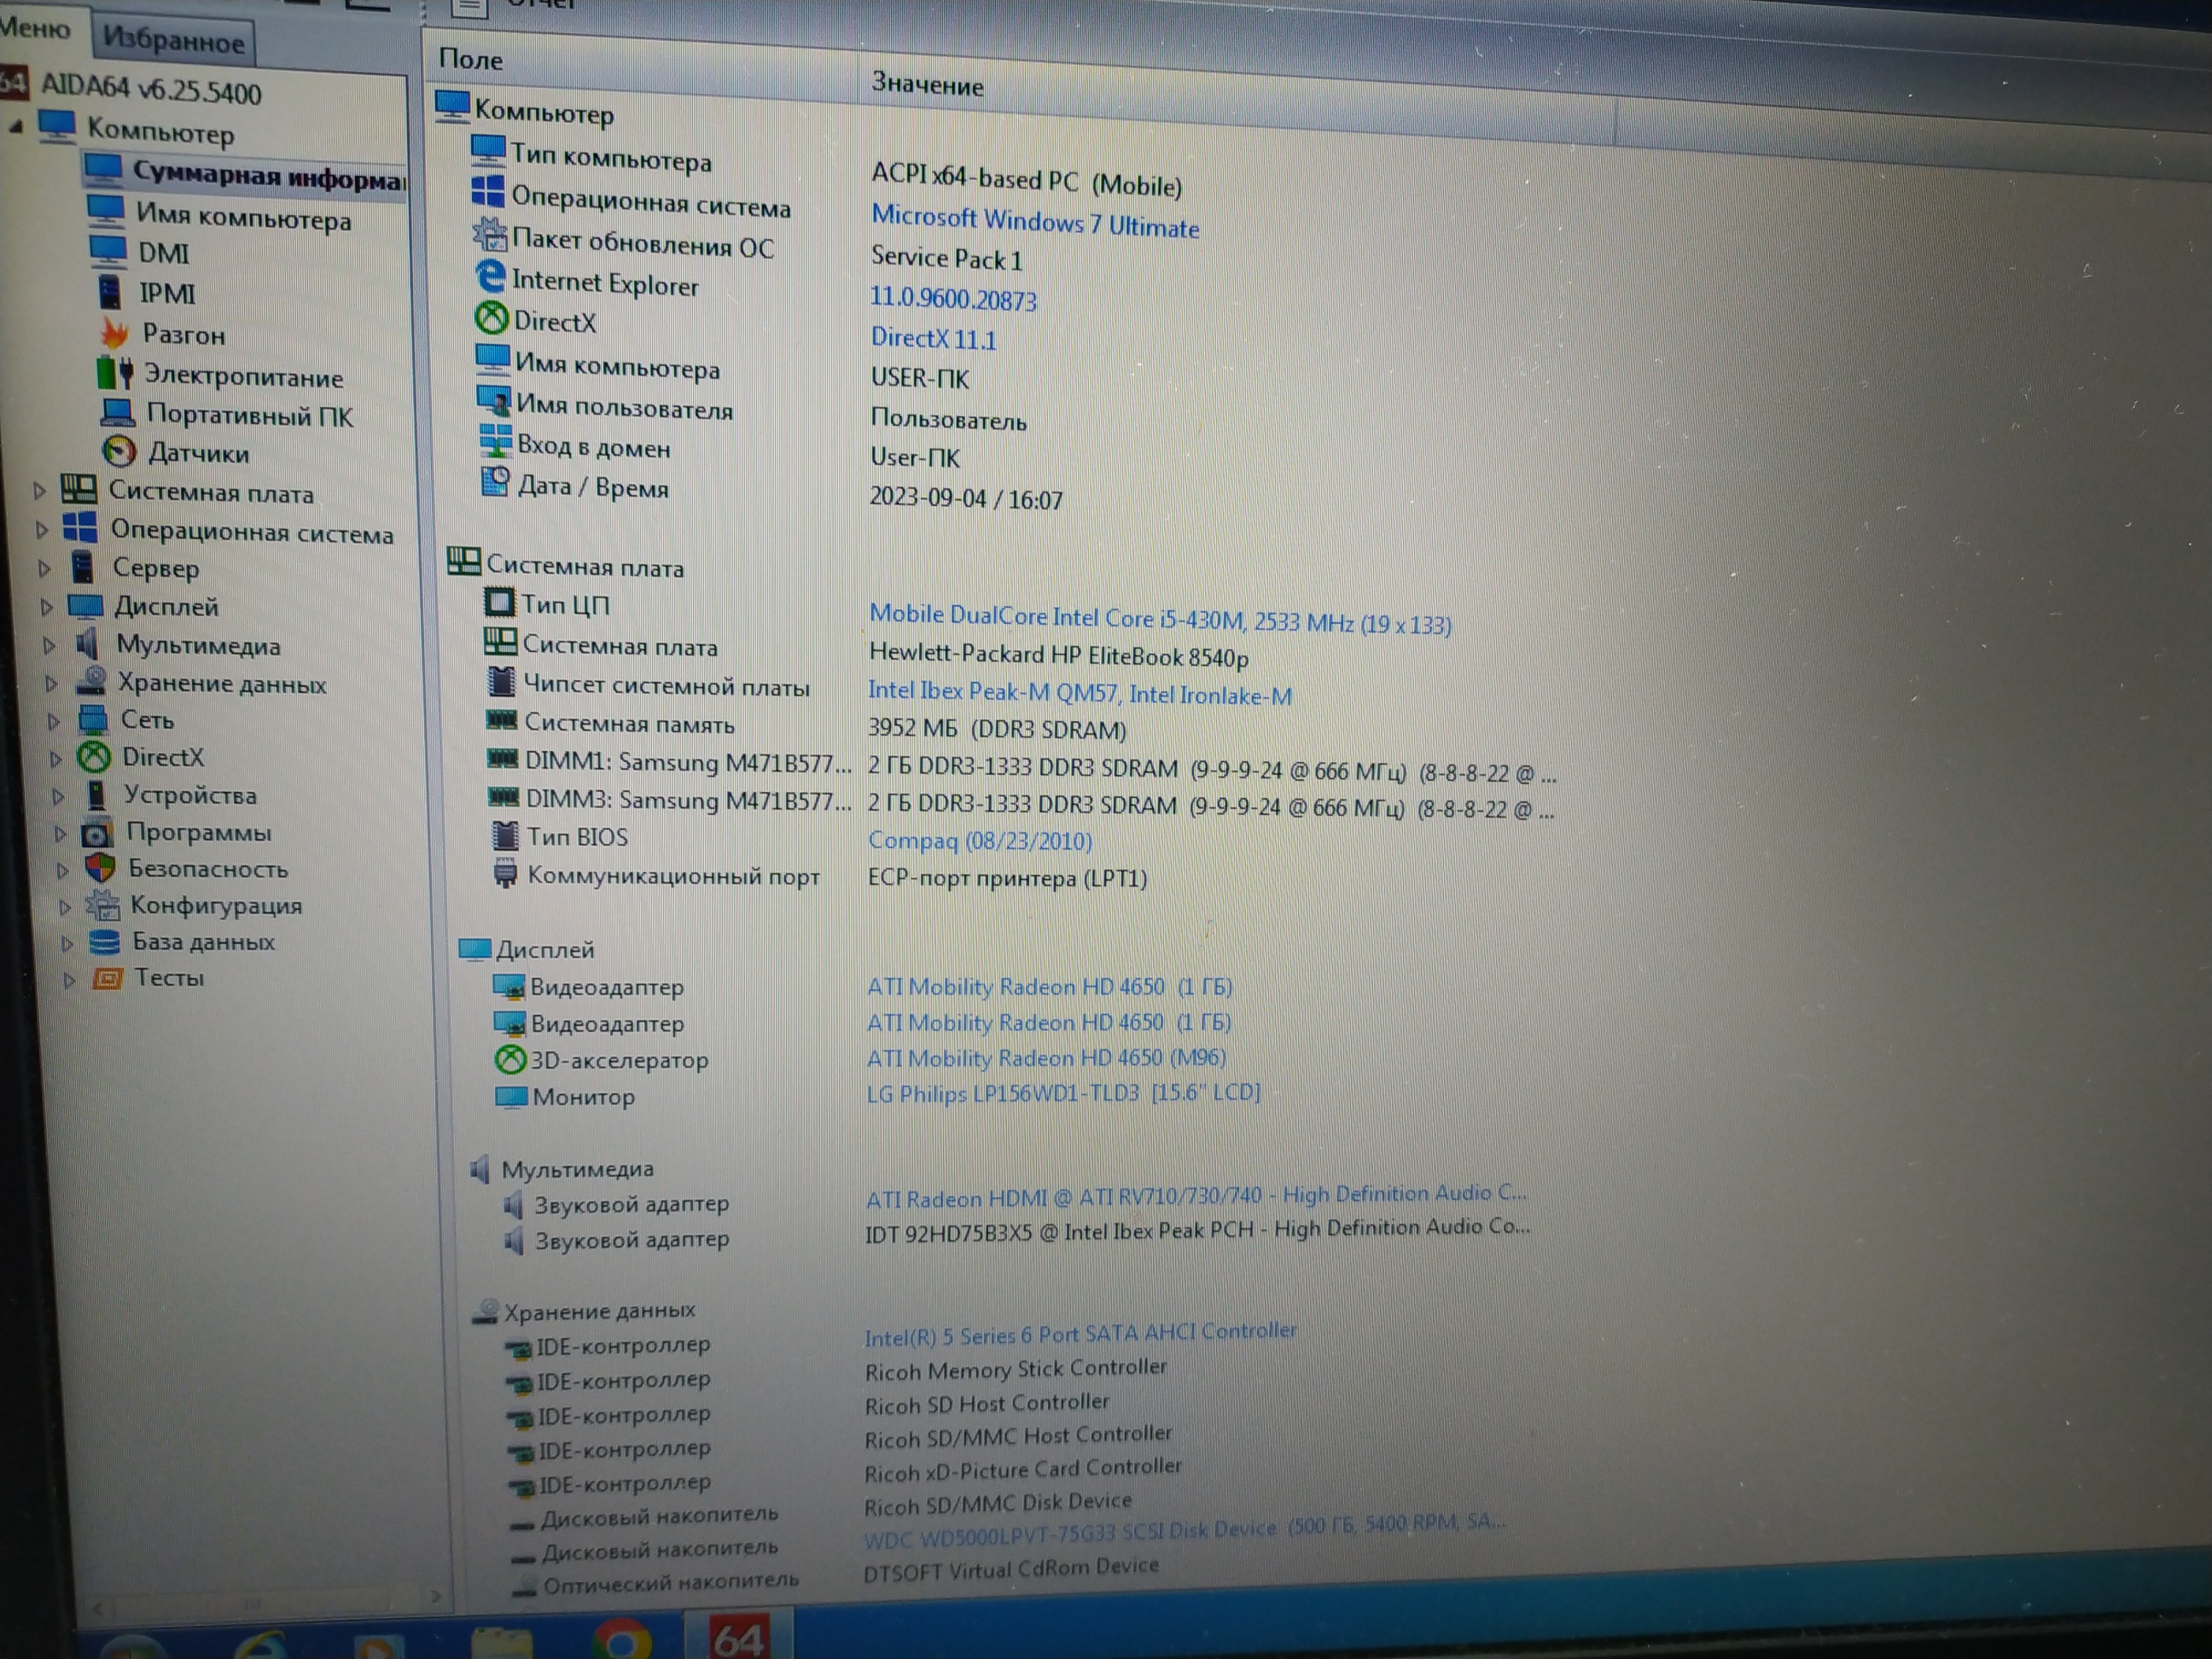Screen dimensions: 2212x1659
Task: Click the Портативный ПК laptop icon
Action: pos(118,411)
